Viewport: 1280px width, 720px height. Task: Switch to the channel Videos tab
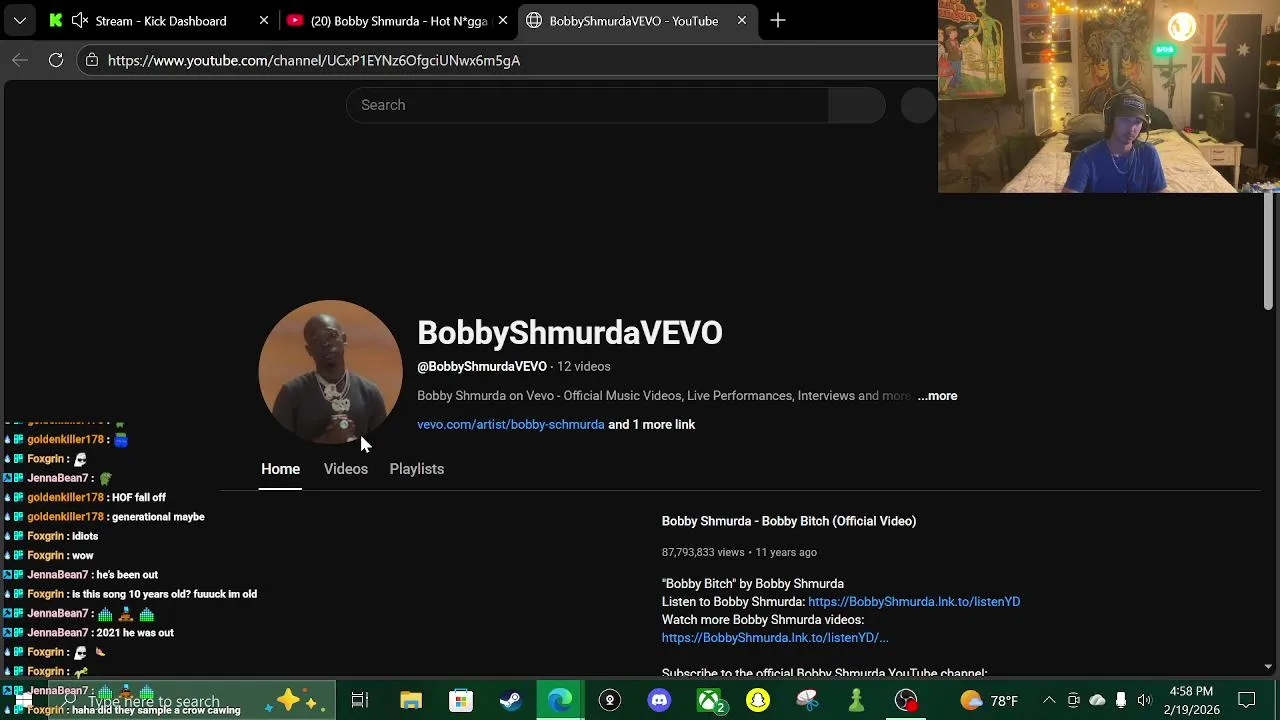click(346, 469)
